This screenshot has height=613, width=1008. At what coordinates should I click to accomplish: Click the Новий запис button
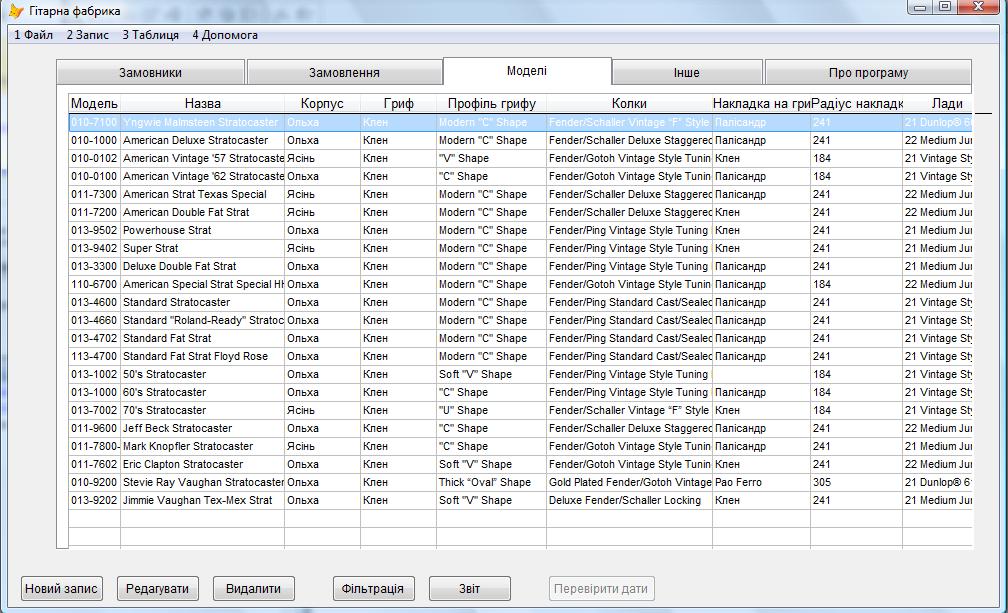(x=61, y=589)
